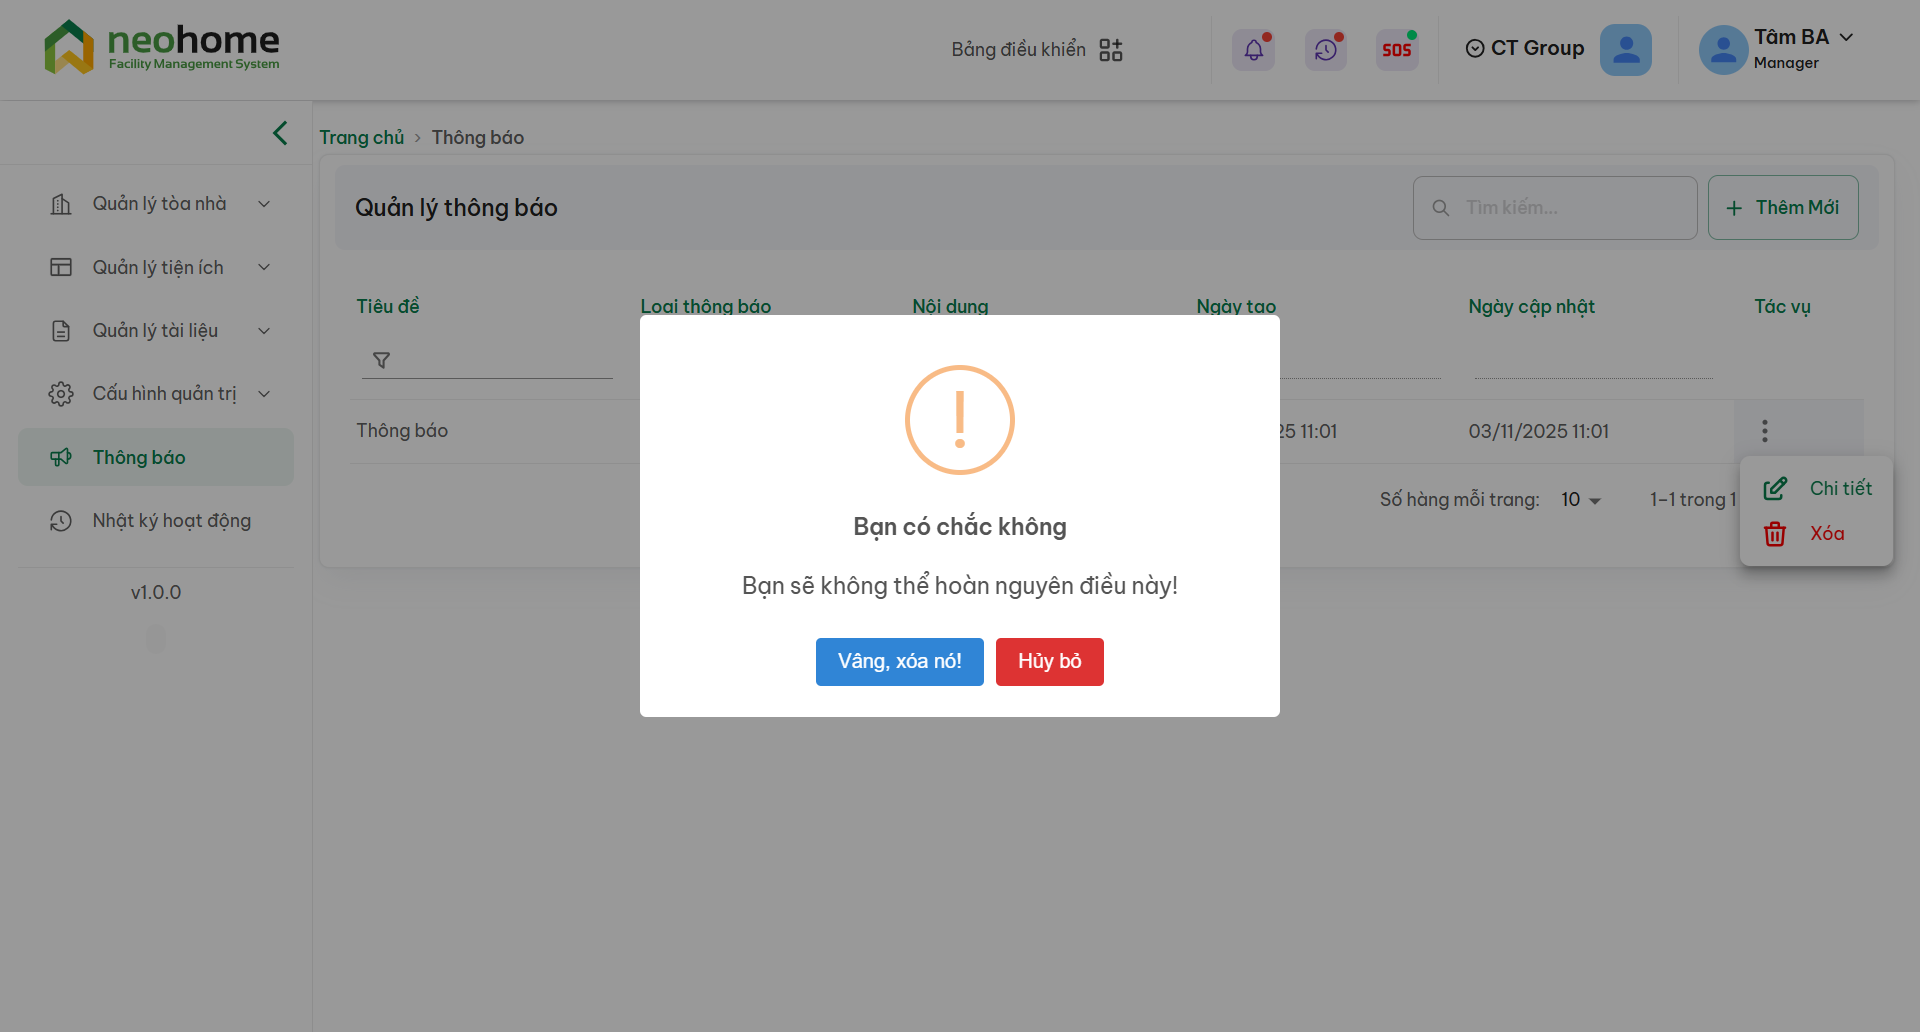This screenshot has width=1920, height=1032.
Task: Click the dashboard grid icon beside Bảng điều khiển
Action: [1110, 50]
